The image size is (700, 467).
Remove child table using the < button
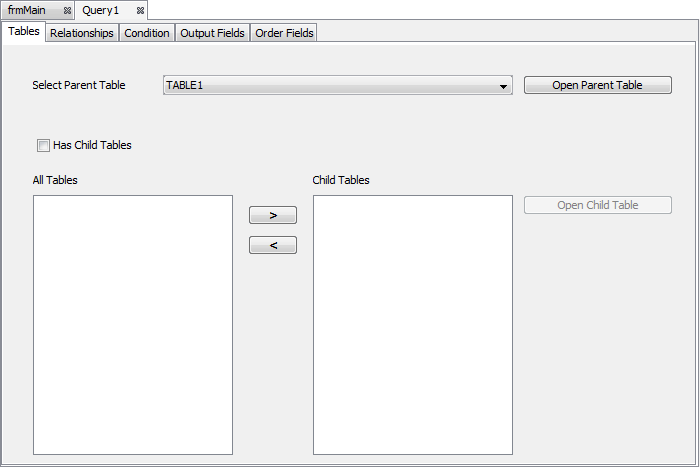(x=273, y=245)
